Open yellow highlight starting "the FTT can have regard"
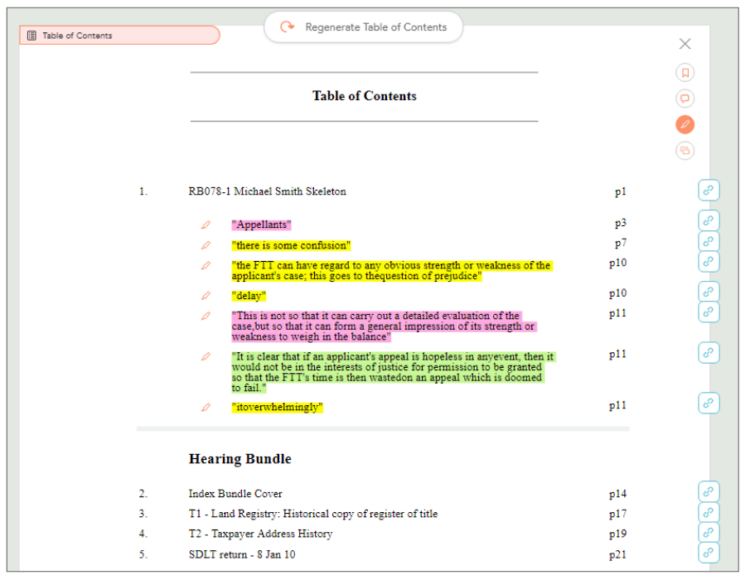 pyautogui.click(x=392, y=271)
